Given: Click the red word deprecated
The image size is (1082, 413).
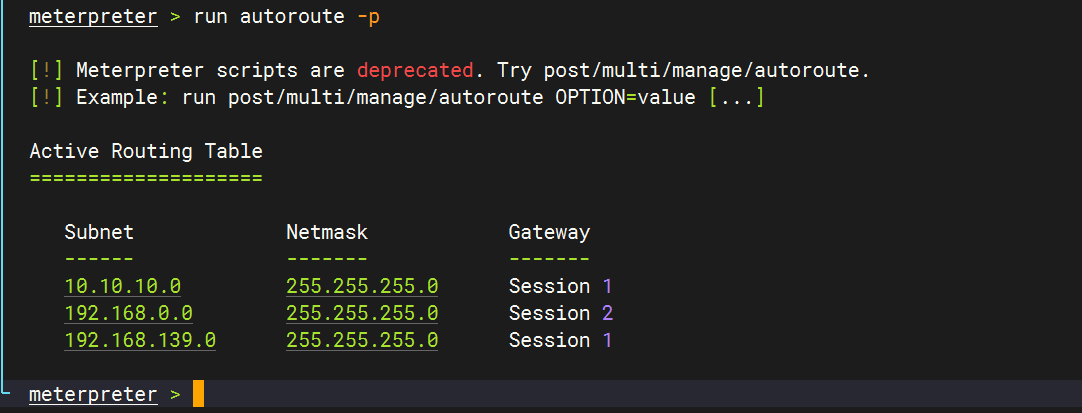Looking at the screenshot, I should [415, 71].
